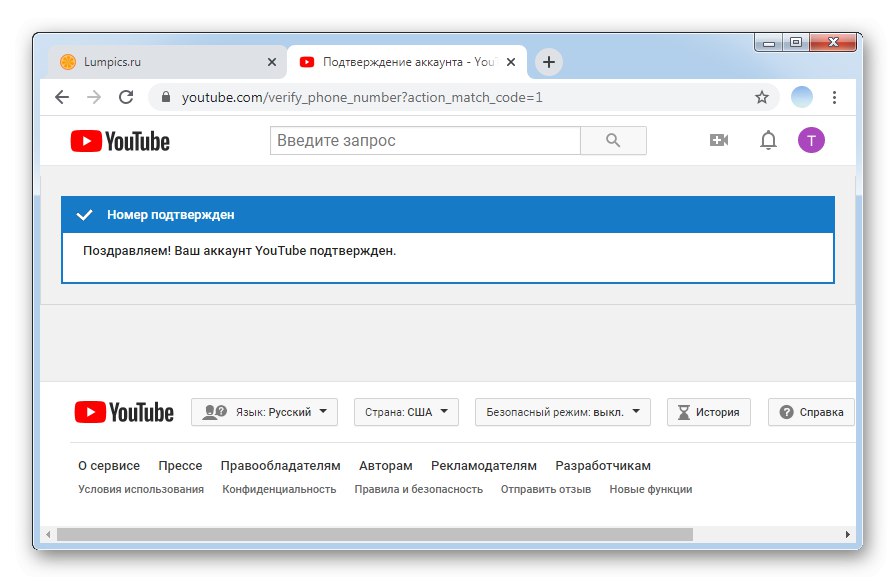
Task: Expand the Страна: США dropdown
Action: coord(406,412)
